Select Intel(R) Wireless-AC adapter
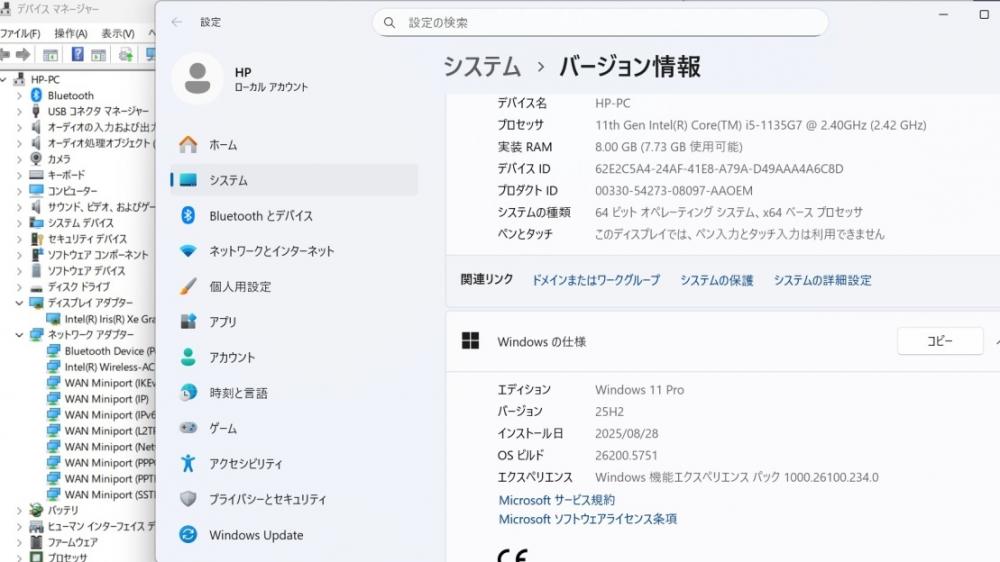This screenshot has height=562, width=1000. point(110,366)
